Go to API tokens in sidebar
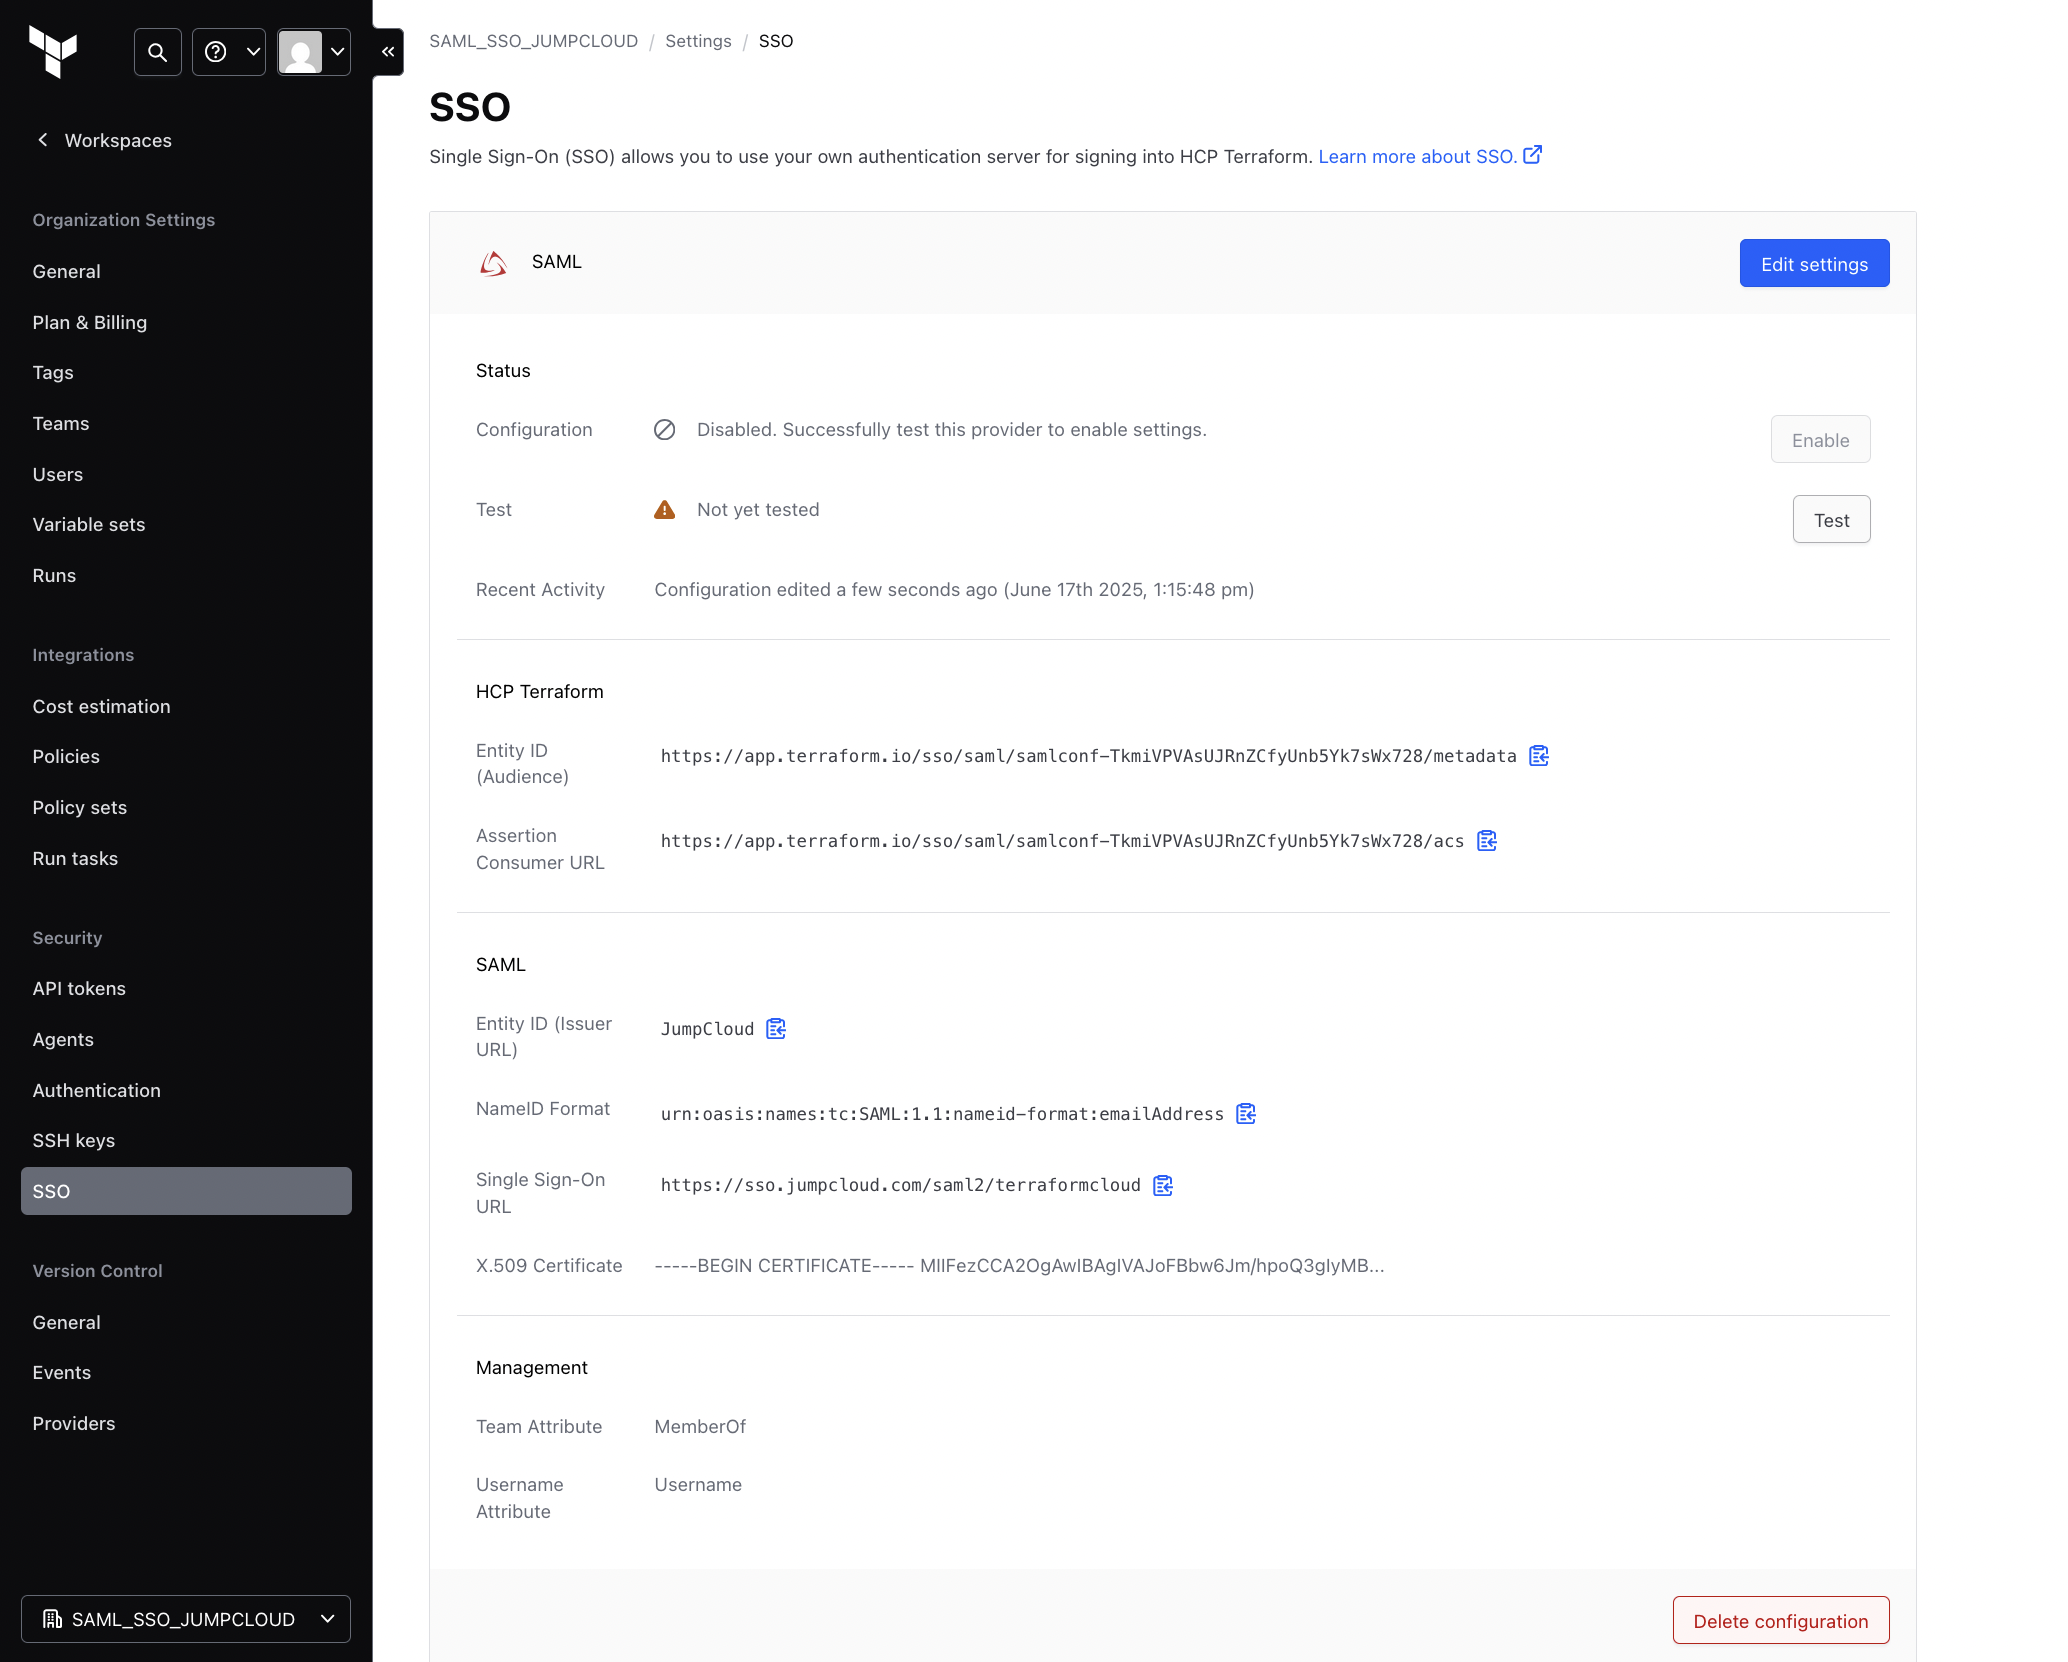The height and width of the screenshot is (1662, 2068). pos(79,989)
